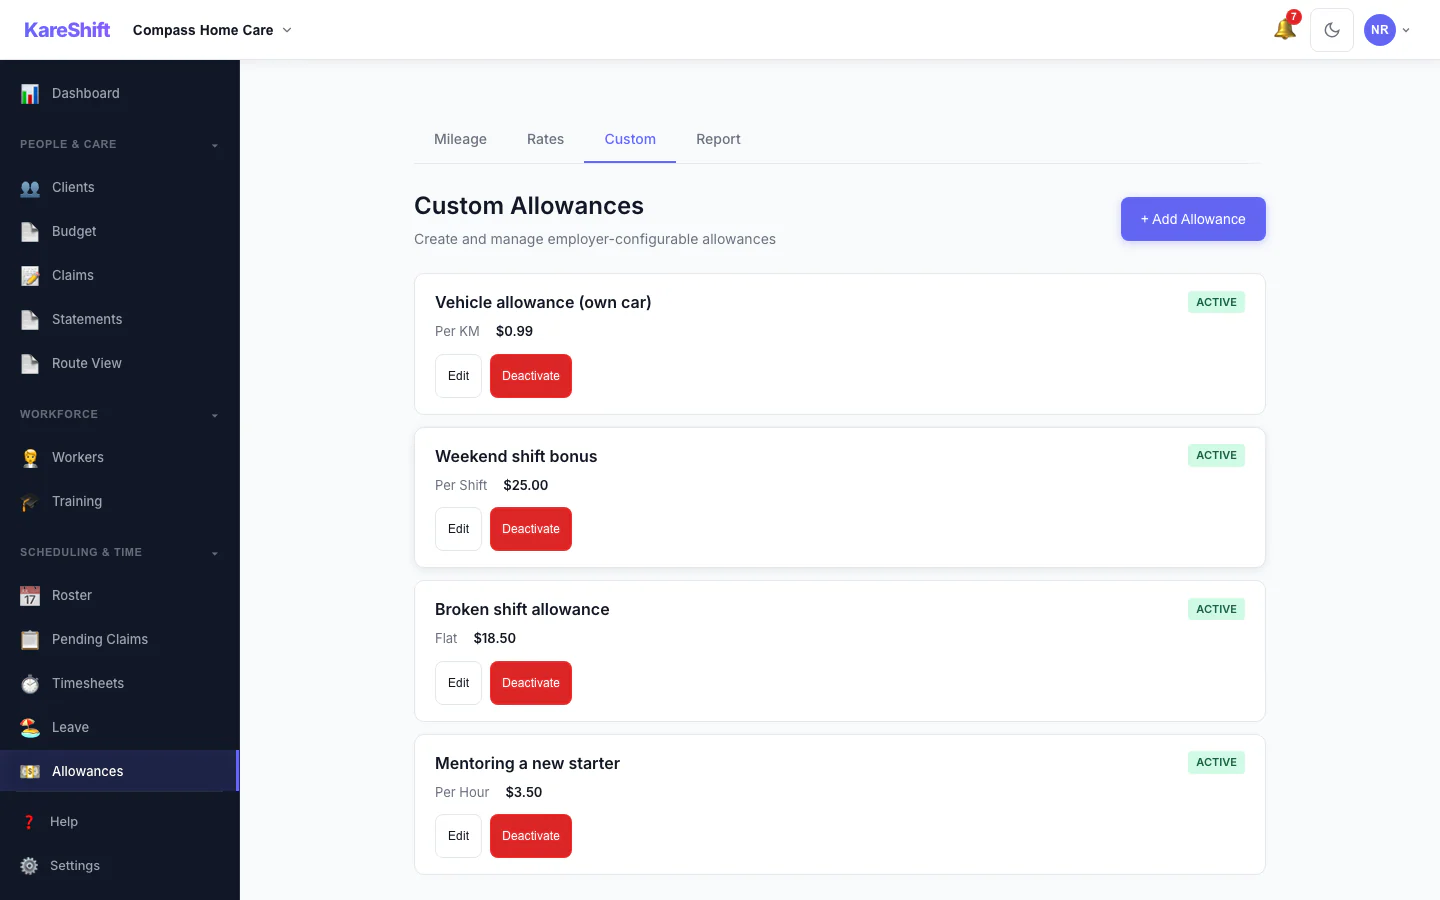Click the Clients people icon
Screen dimensions: 1440x900
click(x=30, y=187)
